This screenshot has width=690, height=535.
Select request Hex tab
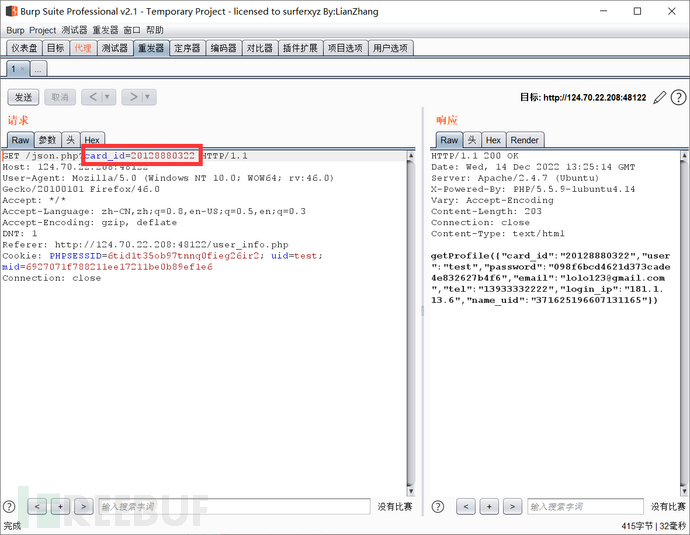point(92,140)
